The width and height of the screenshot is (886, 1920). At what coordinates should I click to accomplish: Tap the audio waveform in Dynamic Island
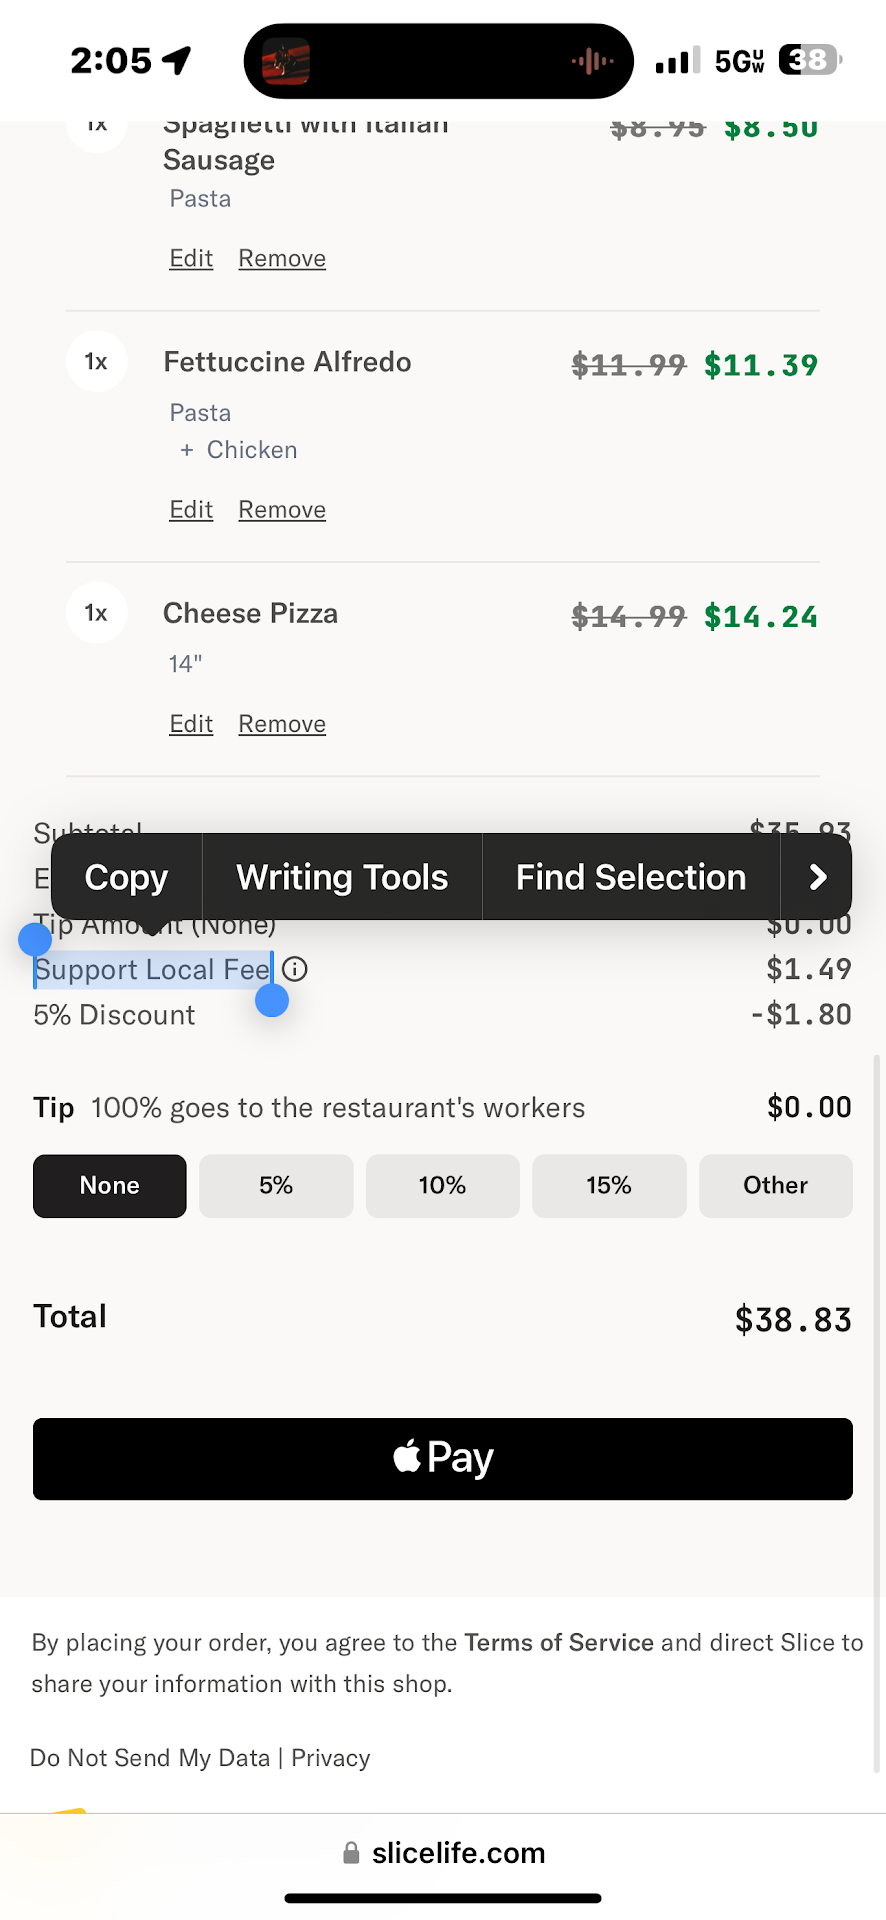[592, 62]
